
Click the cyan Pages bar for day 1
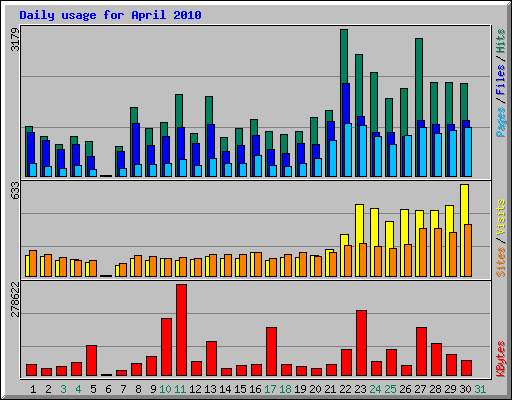pos(33,170)
